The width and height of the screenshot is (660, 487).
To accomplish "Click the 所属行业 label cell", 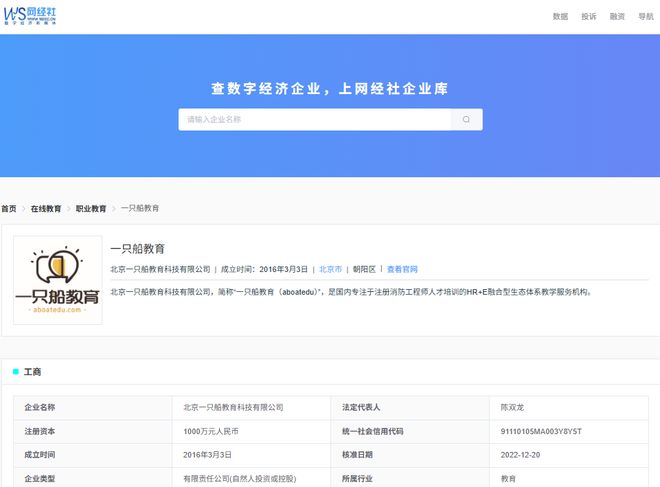I will [410, 479].
